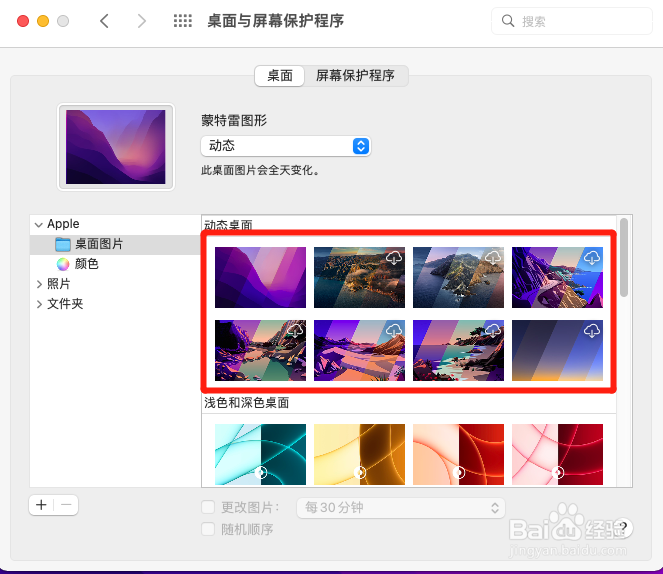This screenshot has width=663, height=574.
Task: Remove folder with minus button
Action: (66, 505)
